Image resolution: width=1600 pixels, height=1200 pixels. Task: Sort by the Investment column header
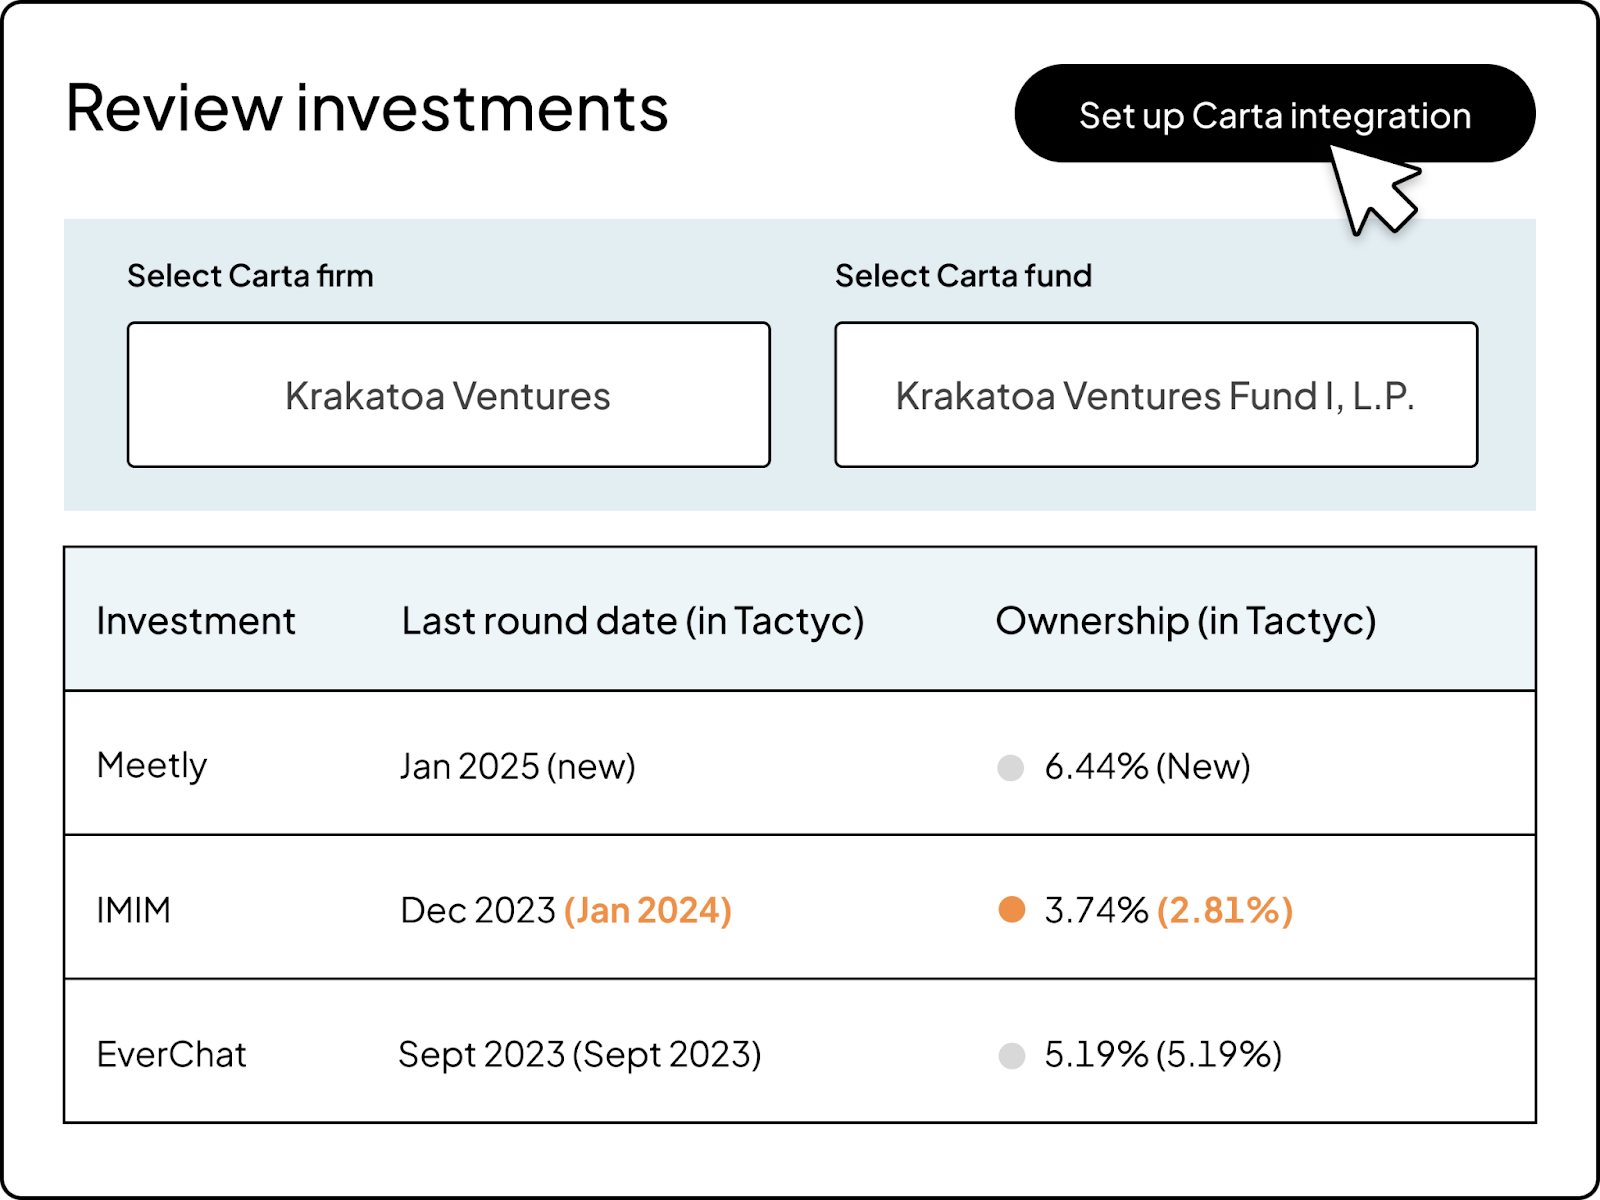(x=196, y=621)
